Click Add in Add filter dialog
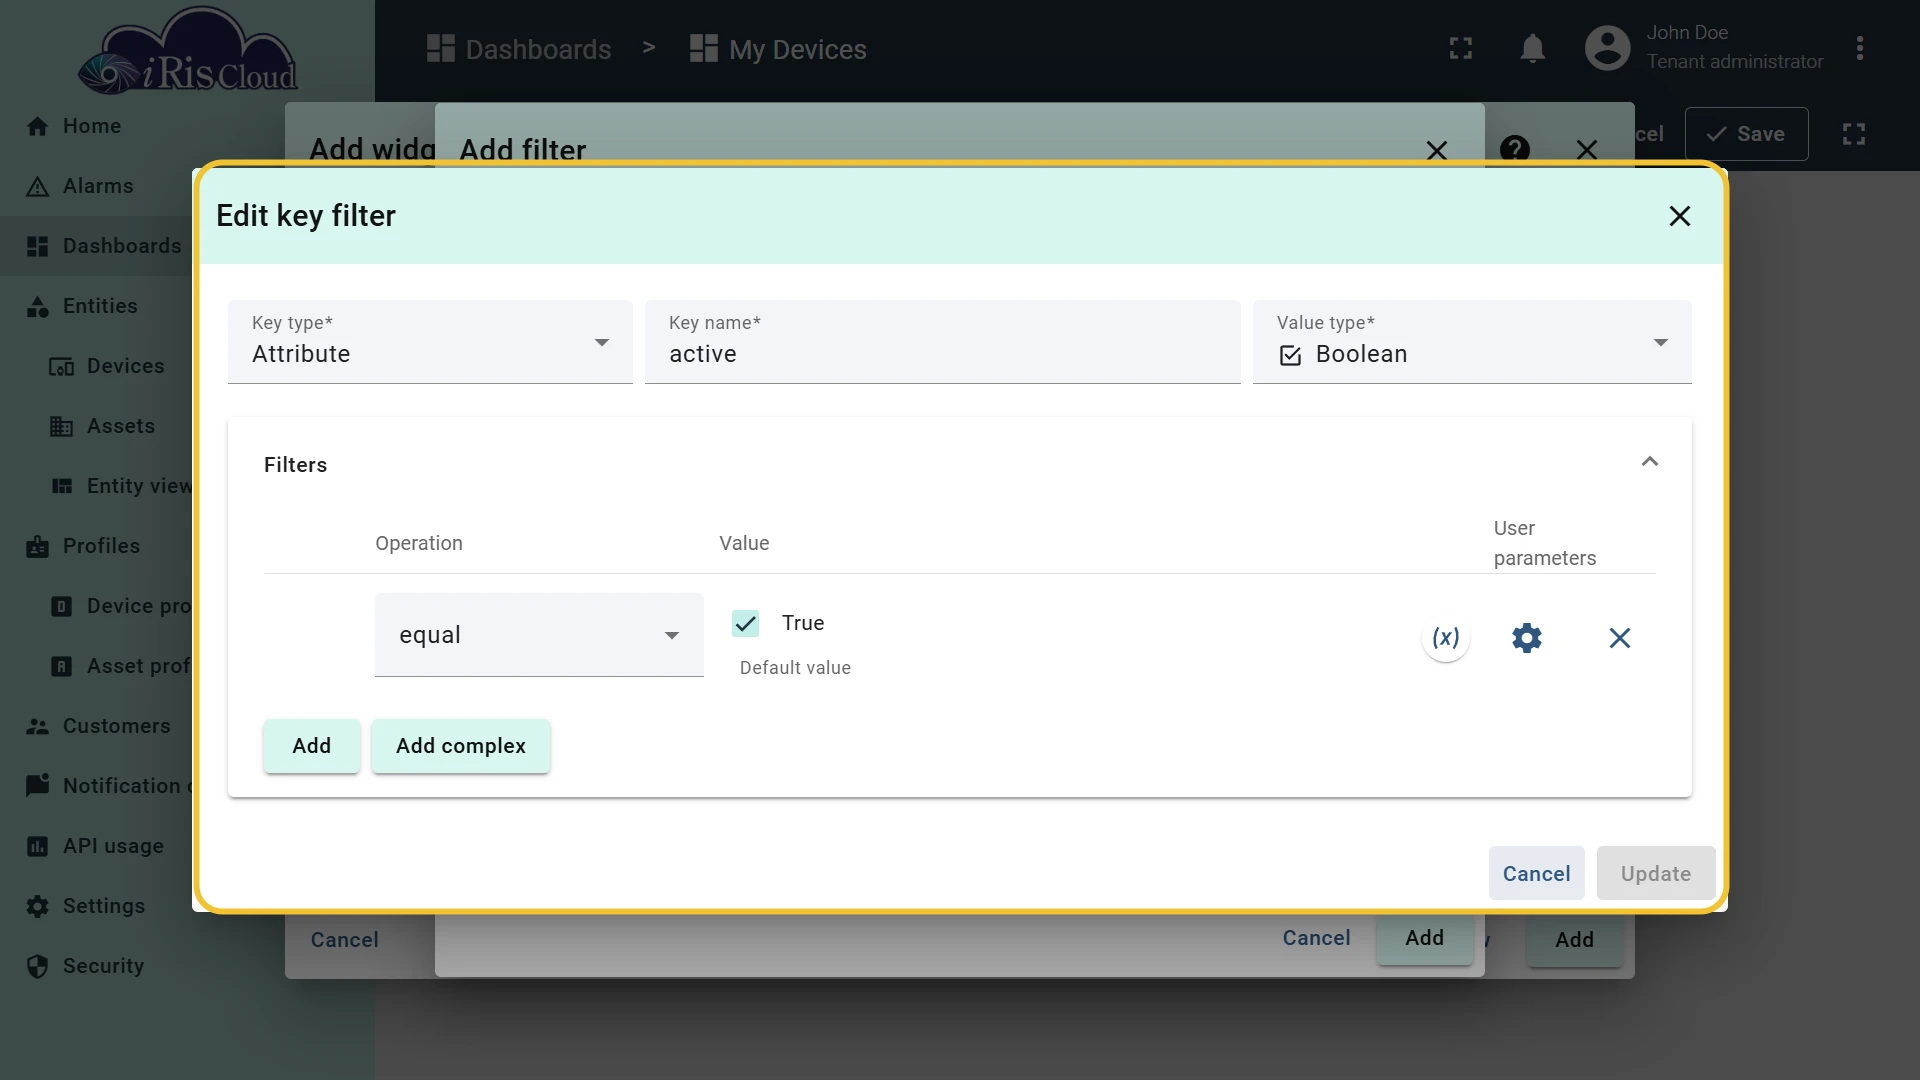Image resolution: width=1920 pixels, height=1080 pixels. pyautogui.click(x=1424, y=938)
